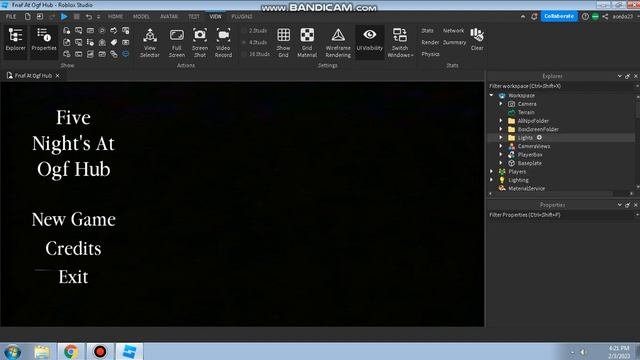Select the 16 Studs grid option
This screenshot has height=360, width=640.
(x=256, y=54)
